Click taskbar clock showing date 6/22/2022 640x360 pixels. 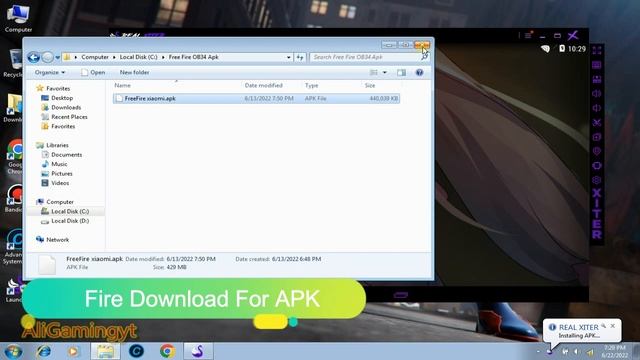click(614, 351)
